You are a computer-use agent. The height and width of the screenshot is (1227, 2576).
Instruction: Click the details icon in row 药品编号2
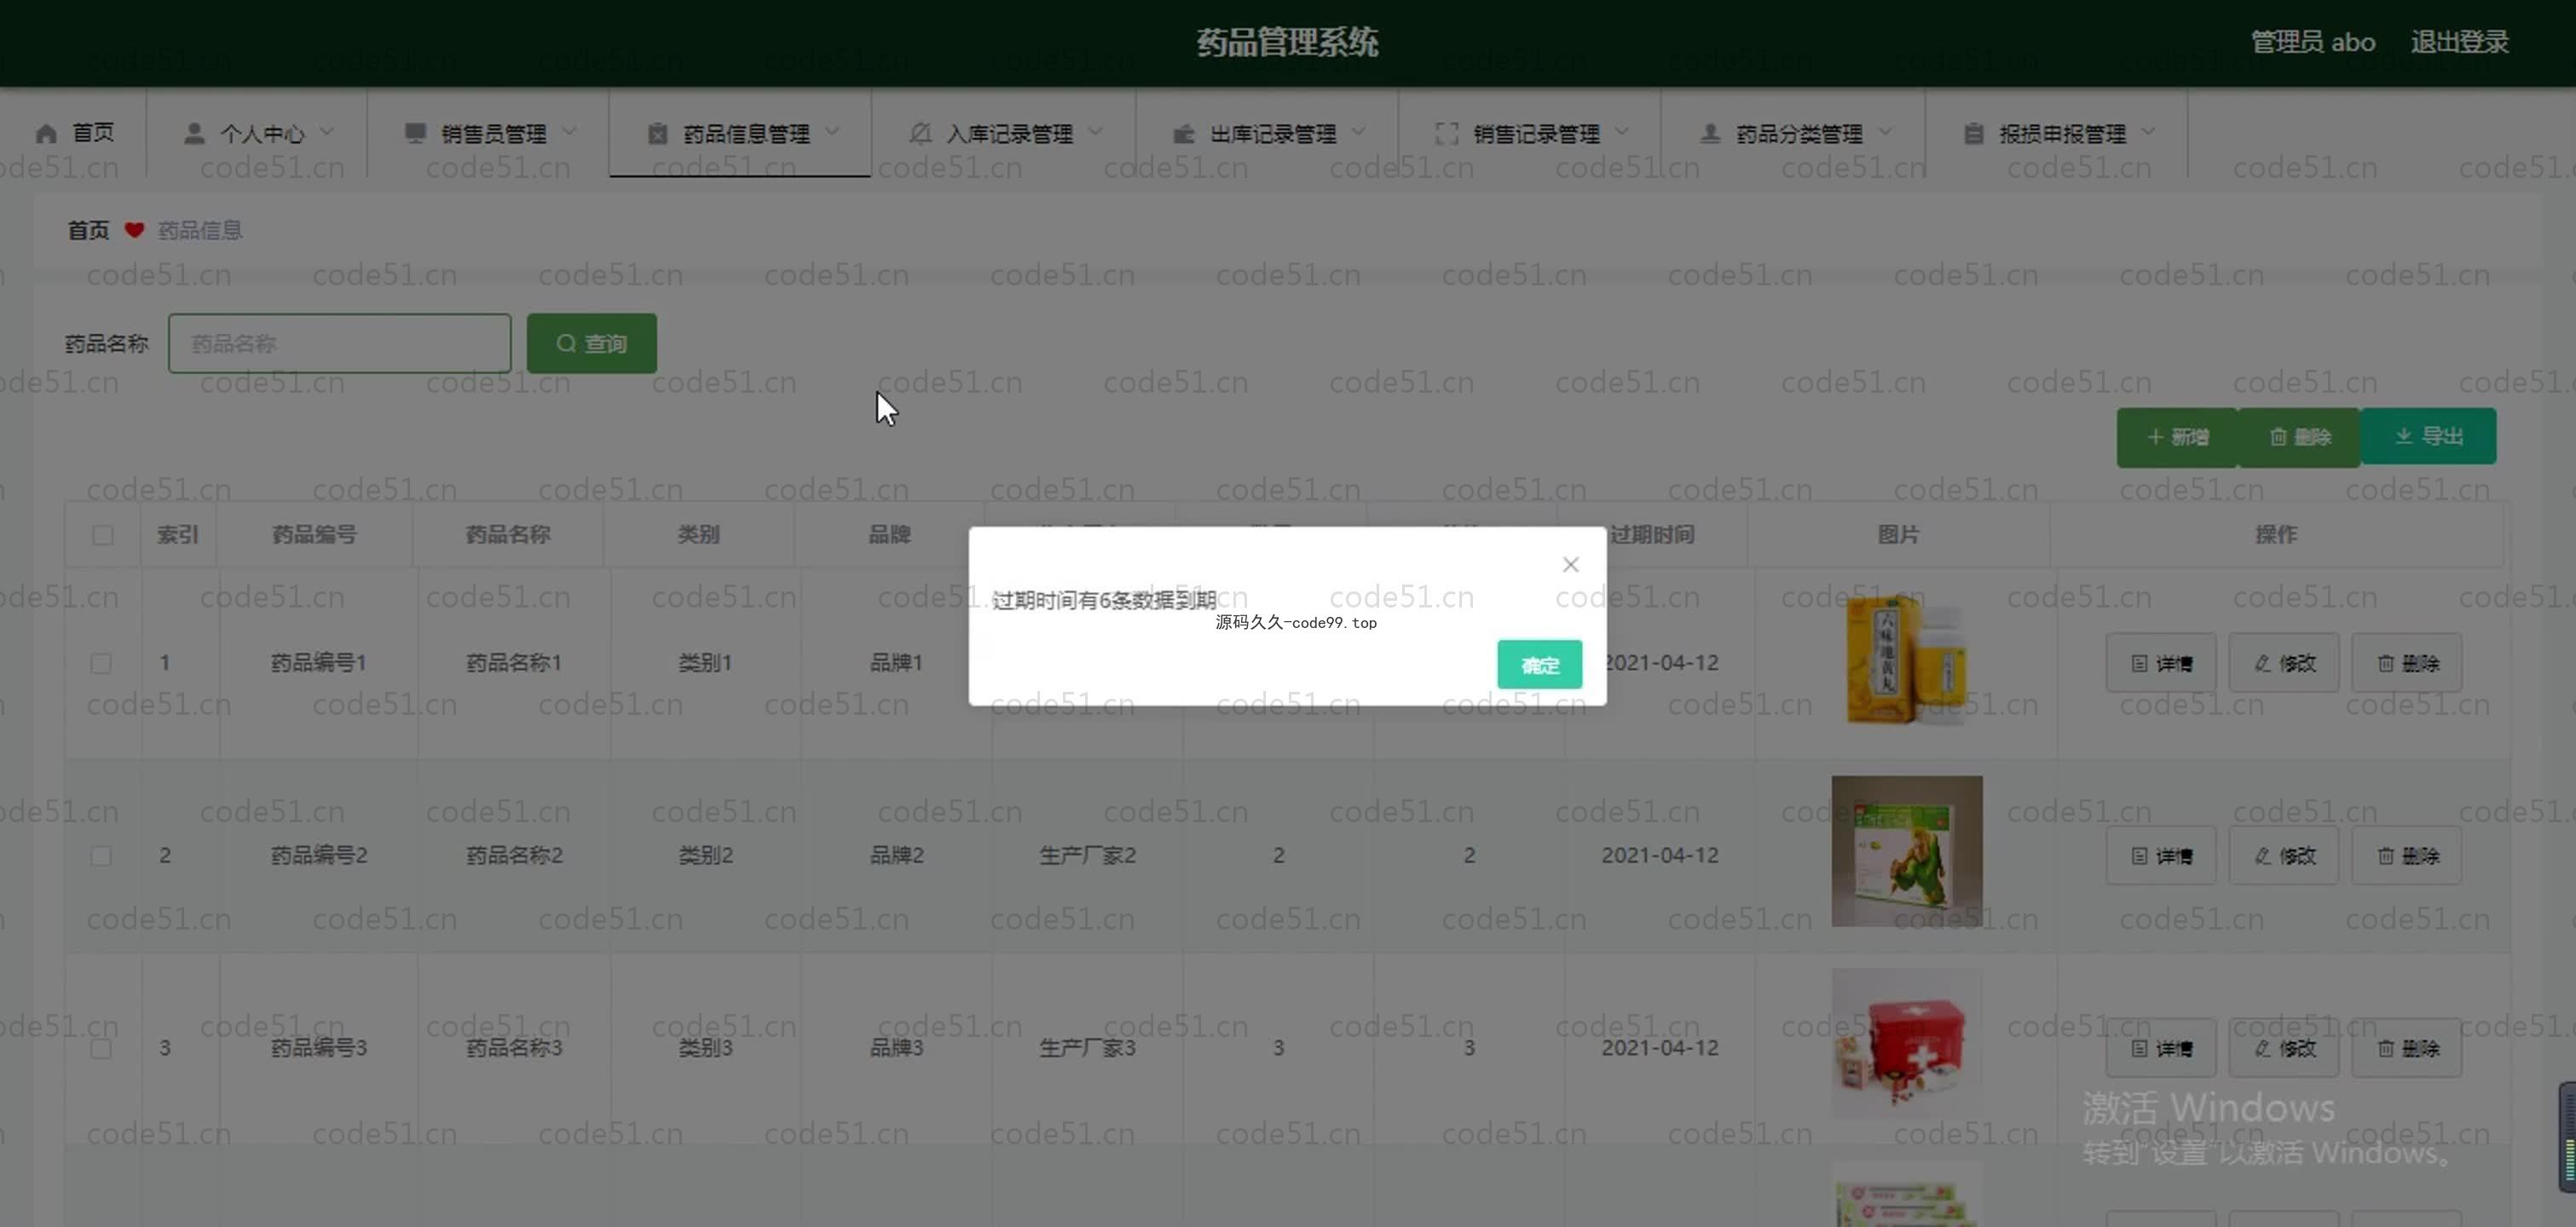[x=2139, y=856]
